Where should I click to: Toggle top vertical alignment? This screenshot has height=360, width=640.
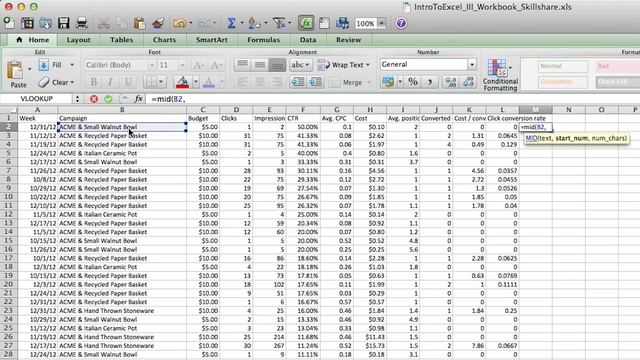[x=242, y=64]
